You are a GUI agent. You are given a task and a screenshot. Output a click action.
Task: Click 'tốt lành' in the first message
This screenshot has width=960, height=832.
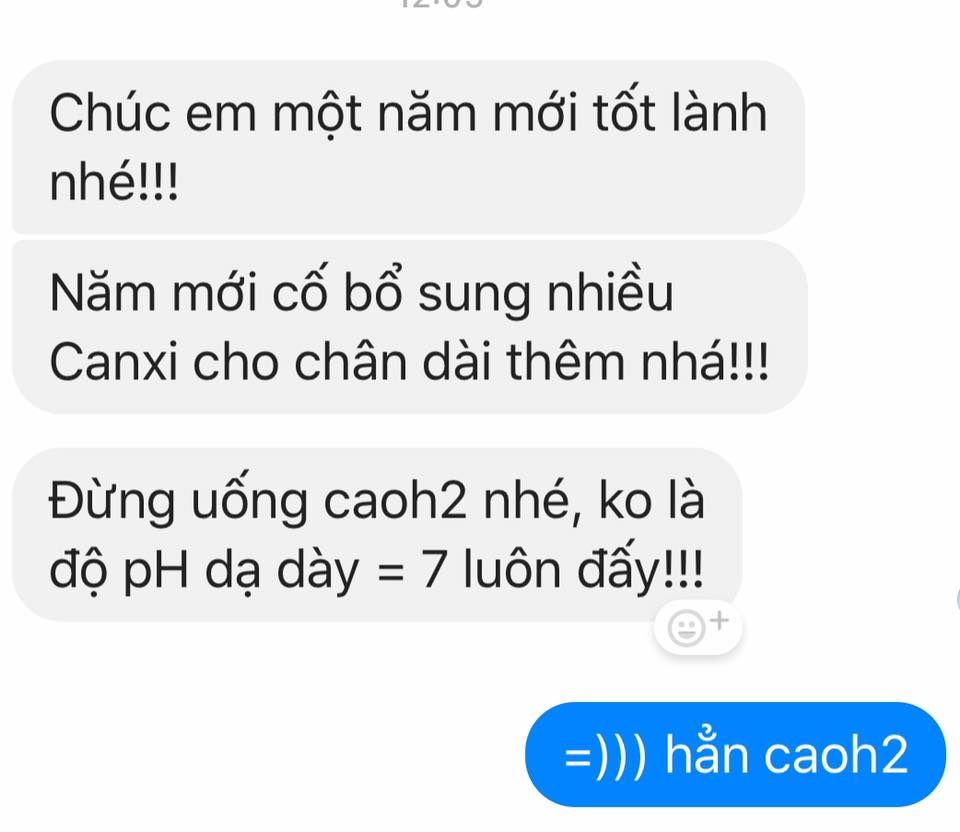680,112
